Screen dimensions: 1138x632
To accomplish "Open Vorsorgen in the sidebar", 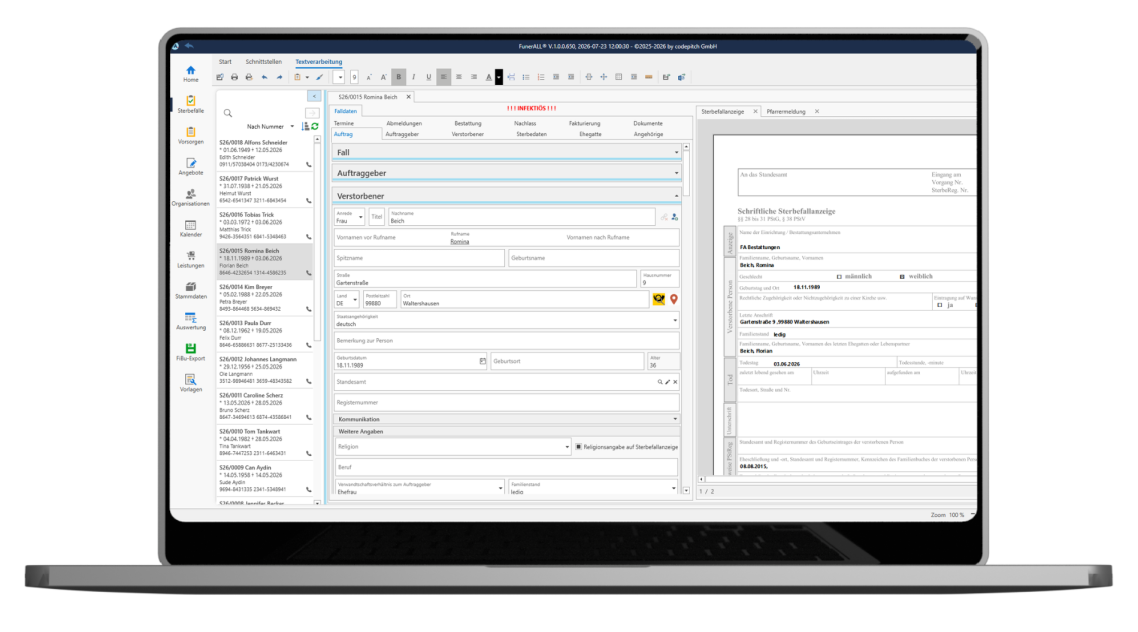I will coord(190,136).
